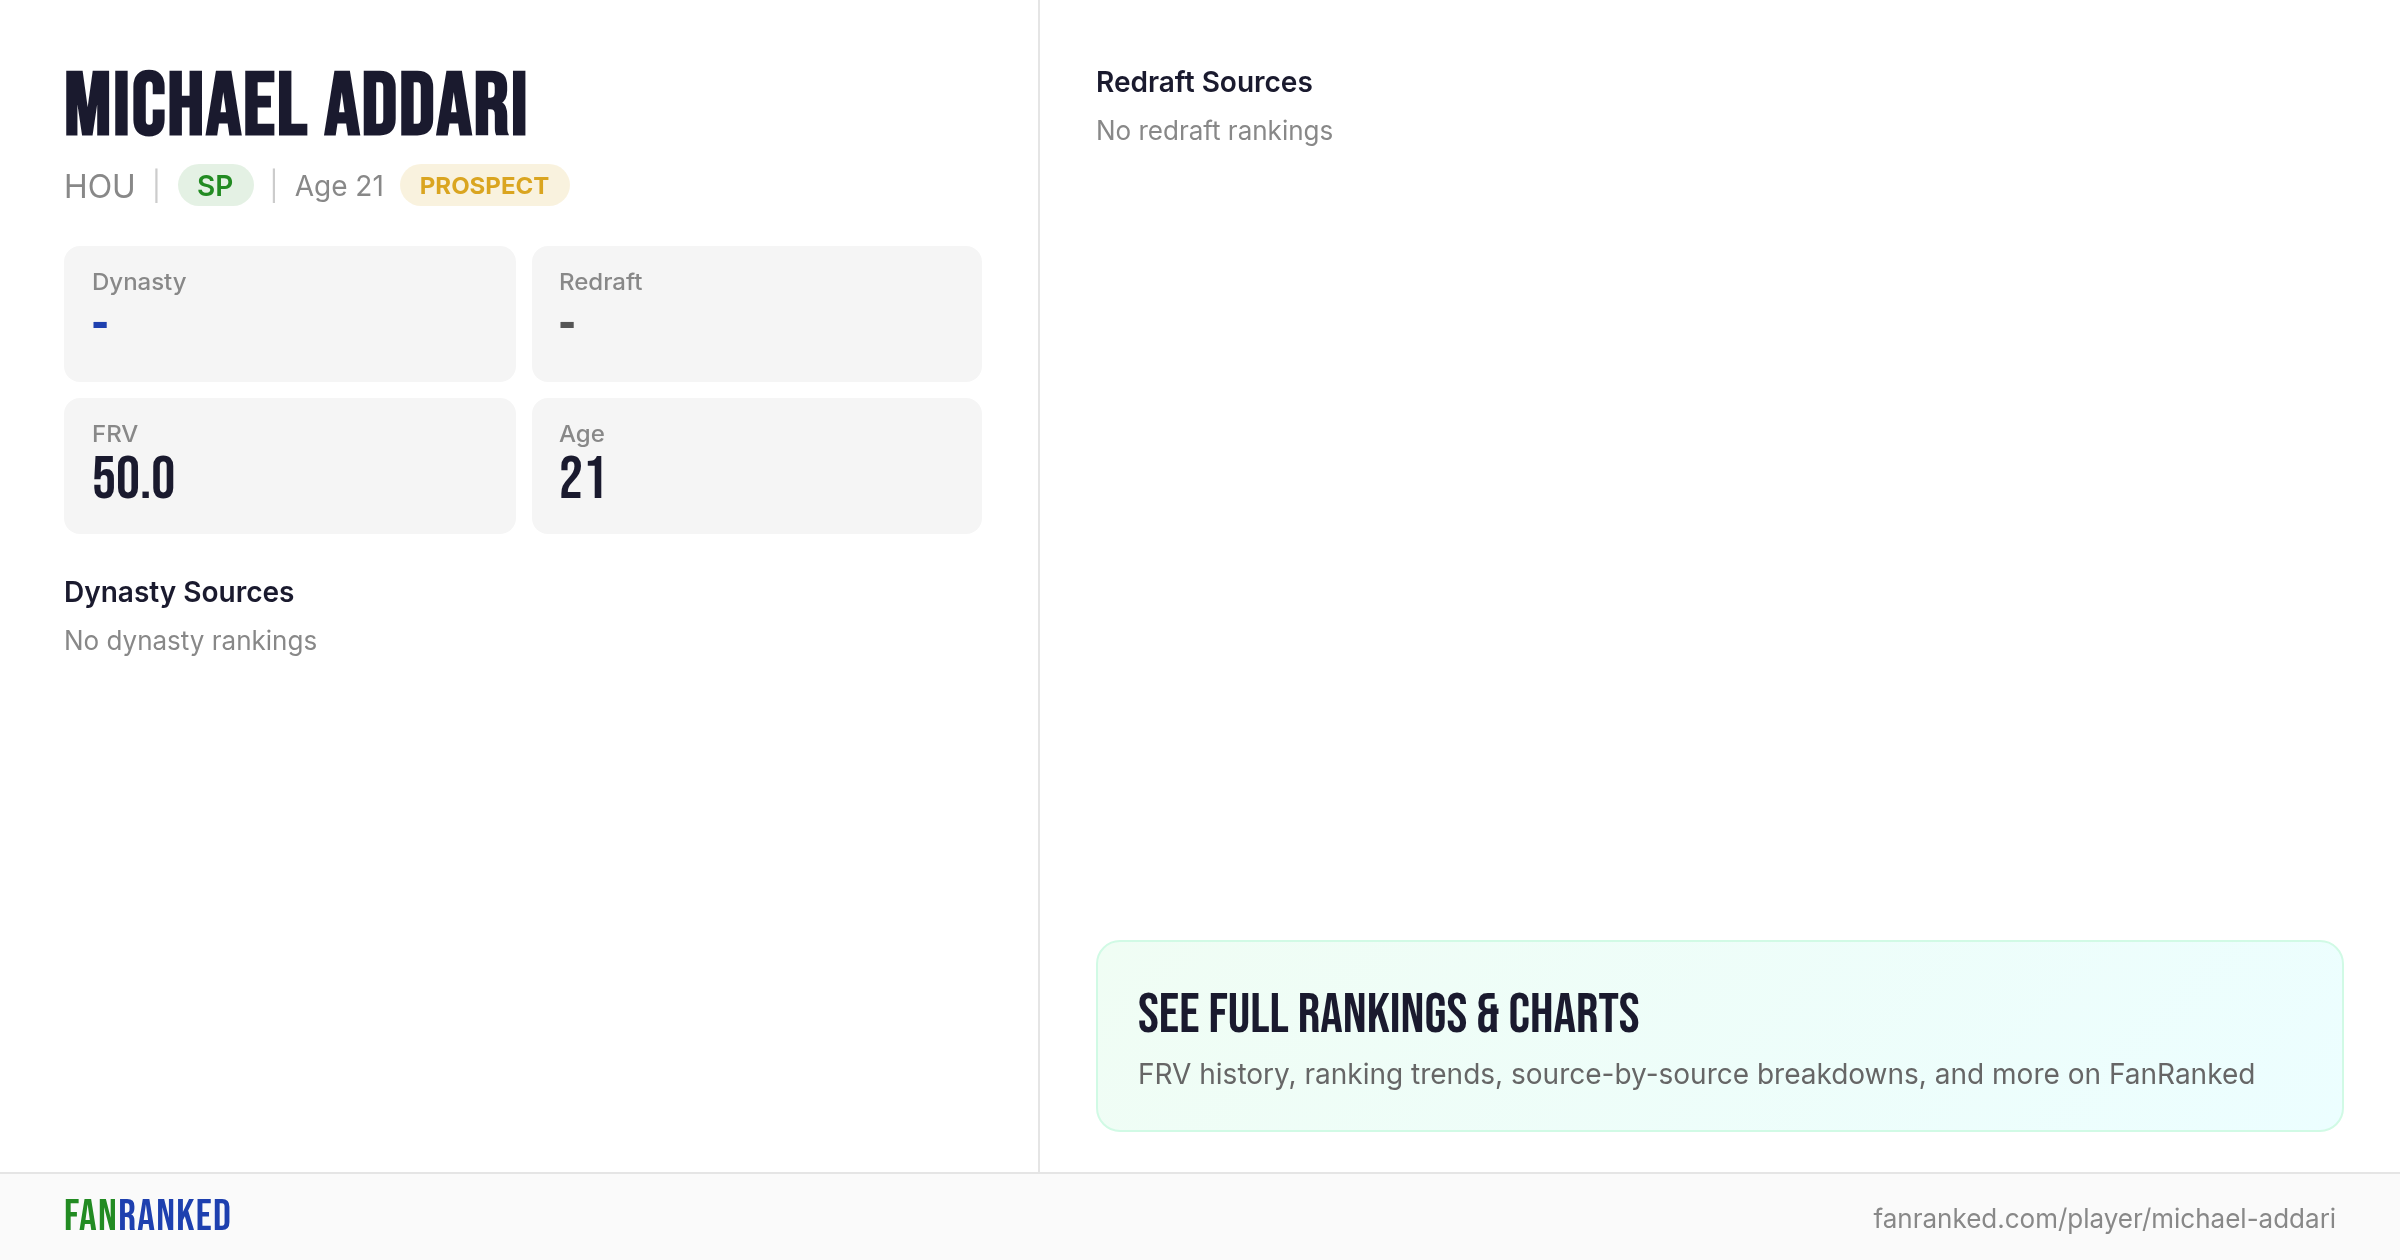Click the Dynasty rank dash value
This screenshot has width=2400, height=1260.
(100, 325)
